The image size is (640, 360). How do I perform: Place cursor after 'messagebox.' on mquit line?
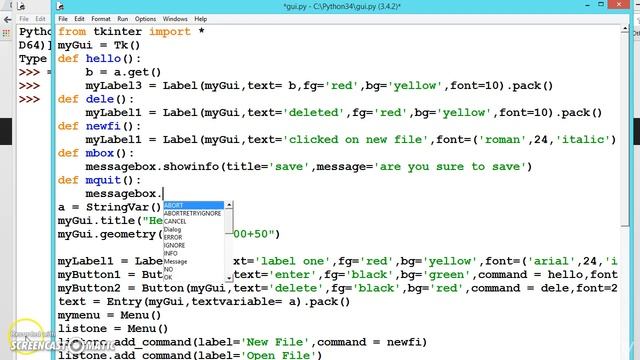tap(163, 193)
